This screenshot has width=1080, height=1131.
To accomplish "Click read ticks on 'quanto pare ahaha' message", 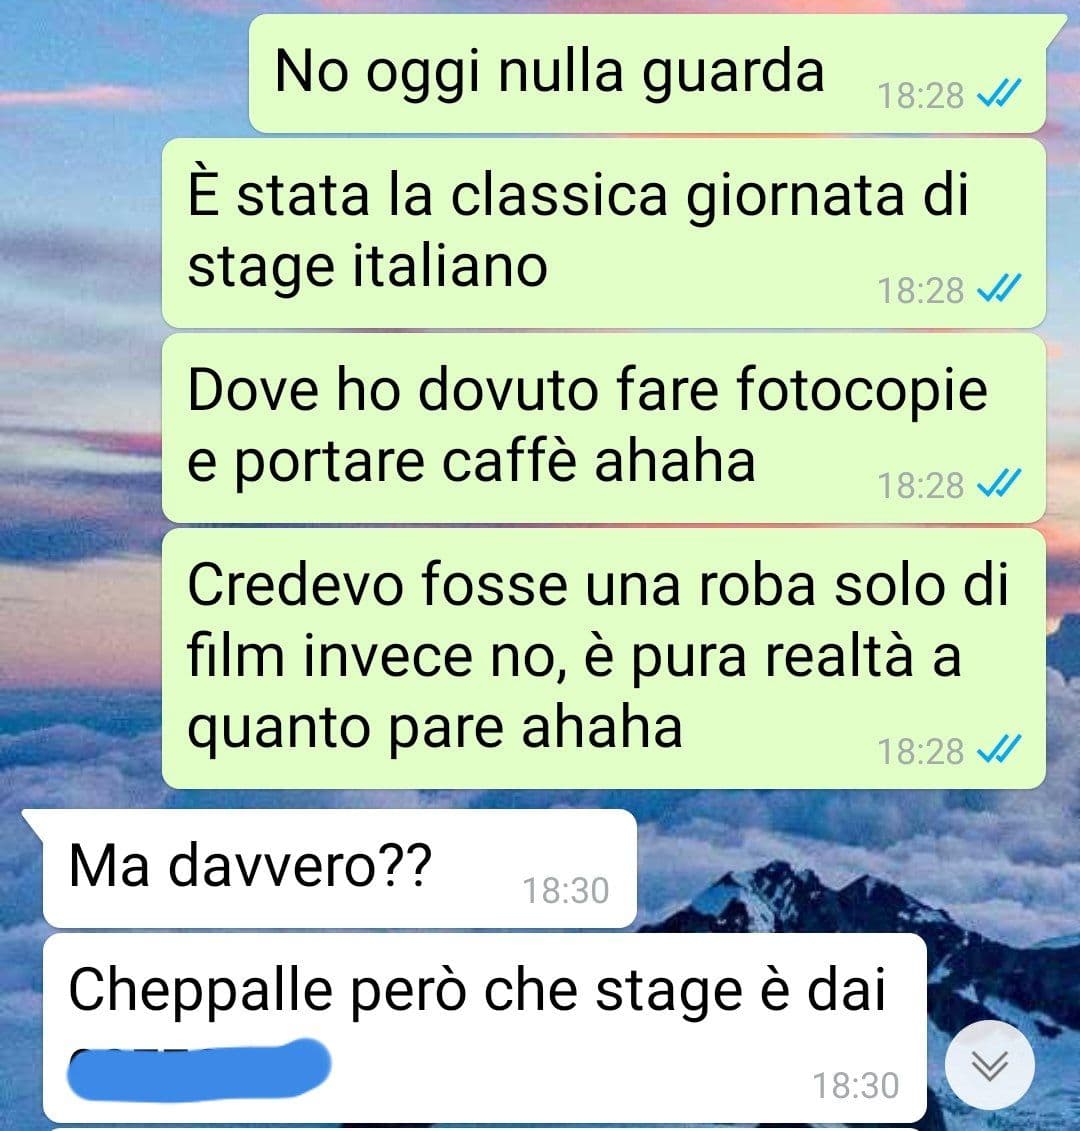I will coord(999,749).
